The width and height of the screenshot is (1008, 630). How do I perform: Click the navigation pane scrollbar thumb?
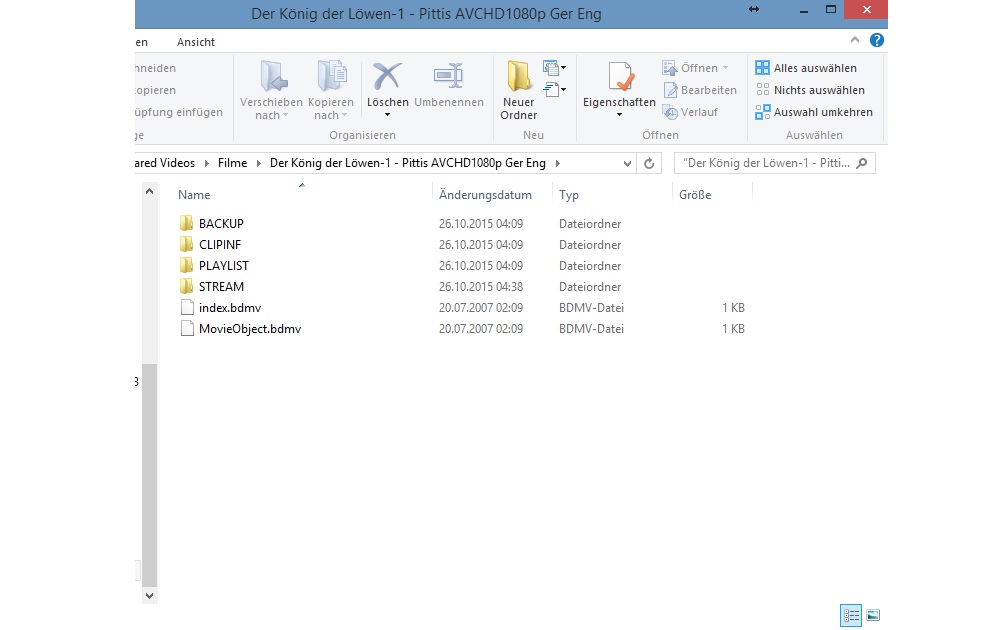[x=149, y=475]
